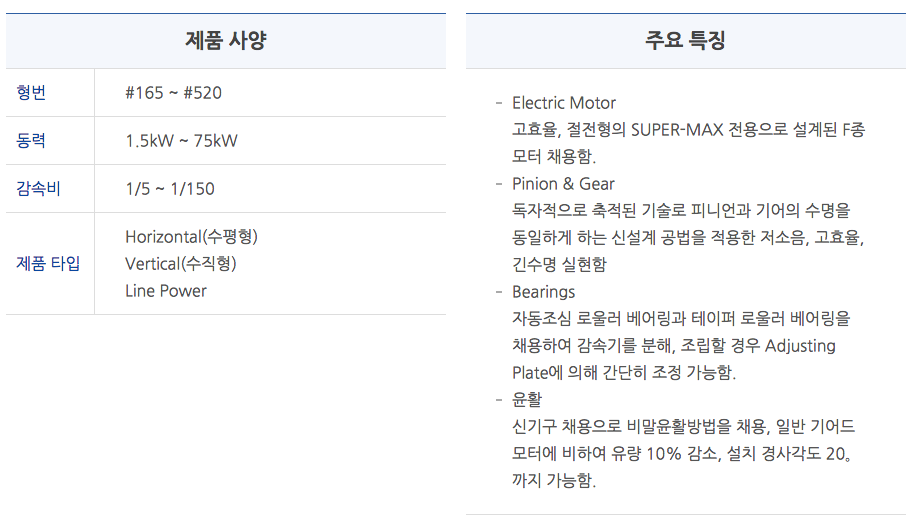Image resolution: width=913 pixels, height=525 pixels.
Task: Click the 1.5kW ~ 75kW value
Action: [x=181, y=141]
